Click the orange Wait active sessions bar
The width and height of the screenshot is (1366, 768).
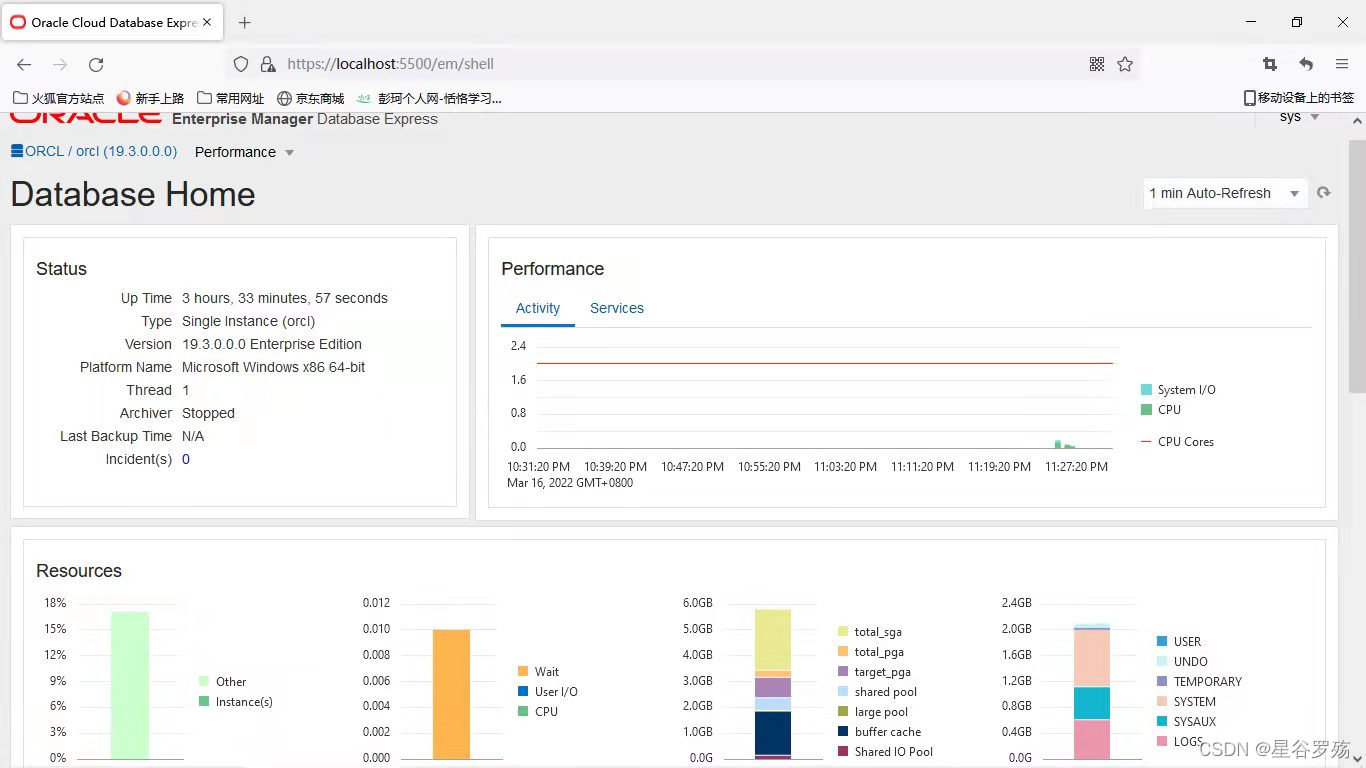tap(451, 694)
